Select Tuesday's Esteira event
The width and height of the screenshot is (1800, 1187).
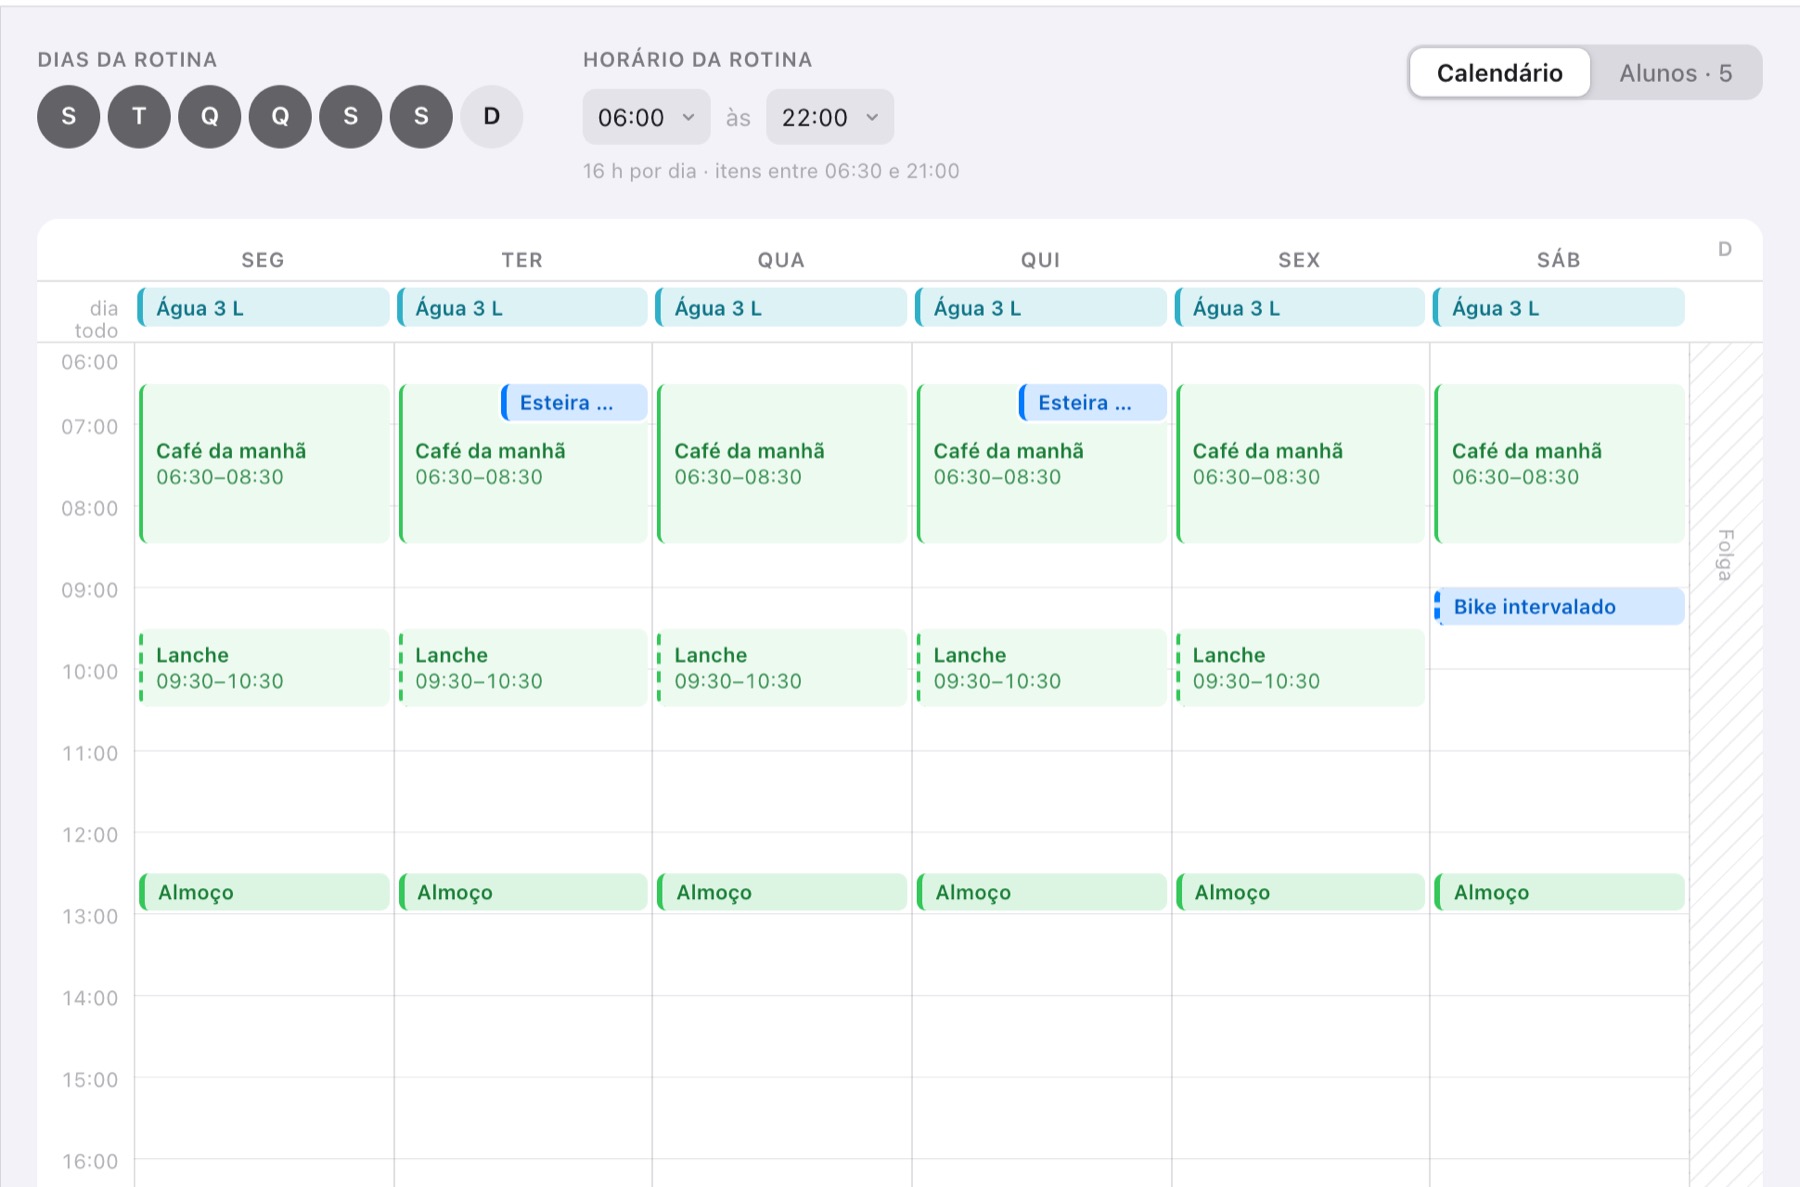pos(574,403)
